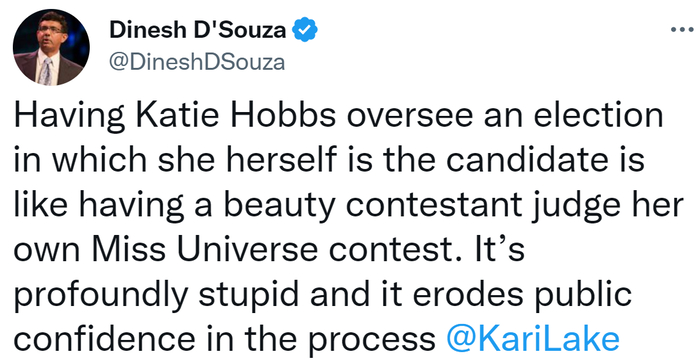Click "confidence in the process" text
This screenshot has height=363, width=700.
225,340
